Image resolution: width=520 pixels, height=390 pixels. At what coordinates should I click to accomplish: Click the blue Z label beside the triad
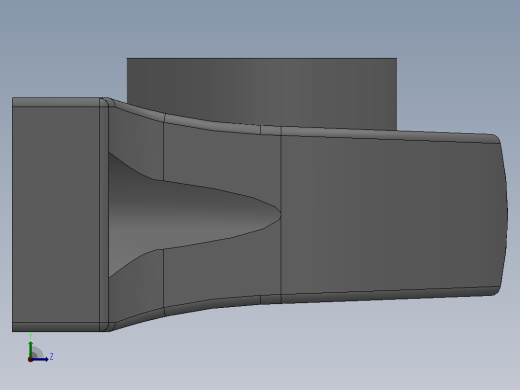[x=51, y=357]
